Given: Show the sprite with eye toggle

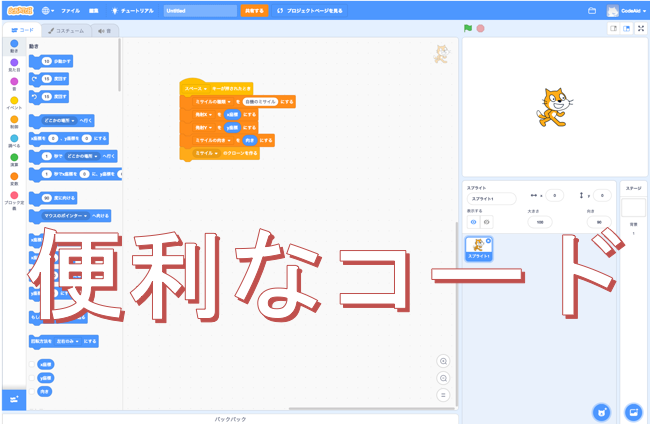Looking at the screenshot, I should click(473, 222).
